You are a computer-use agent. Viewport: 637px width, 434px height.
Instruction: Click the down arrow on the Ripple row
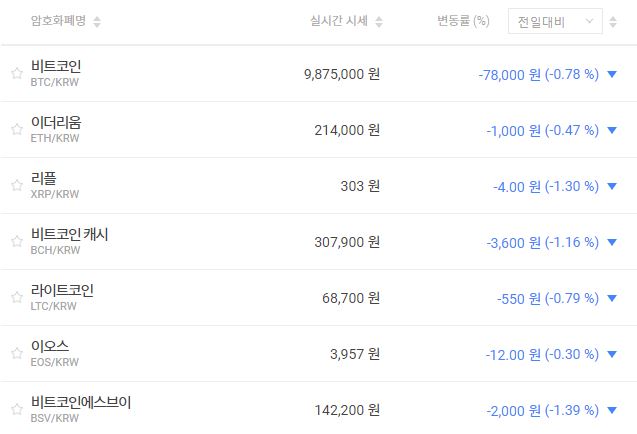click(612, 186)
